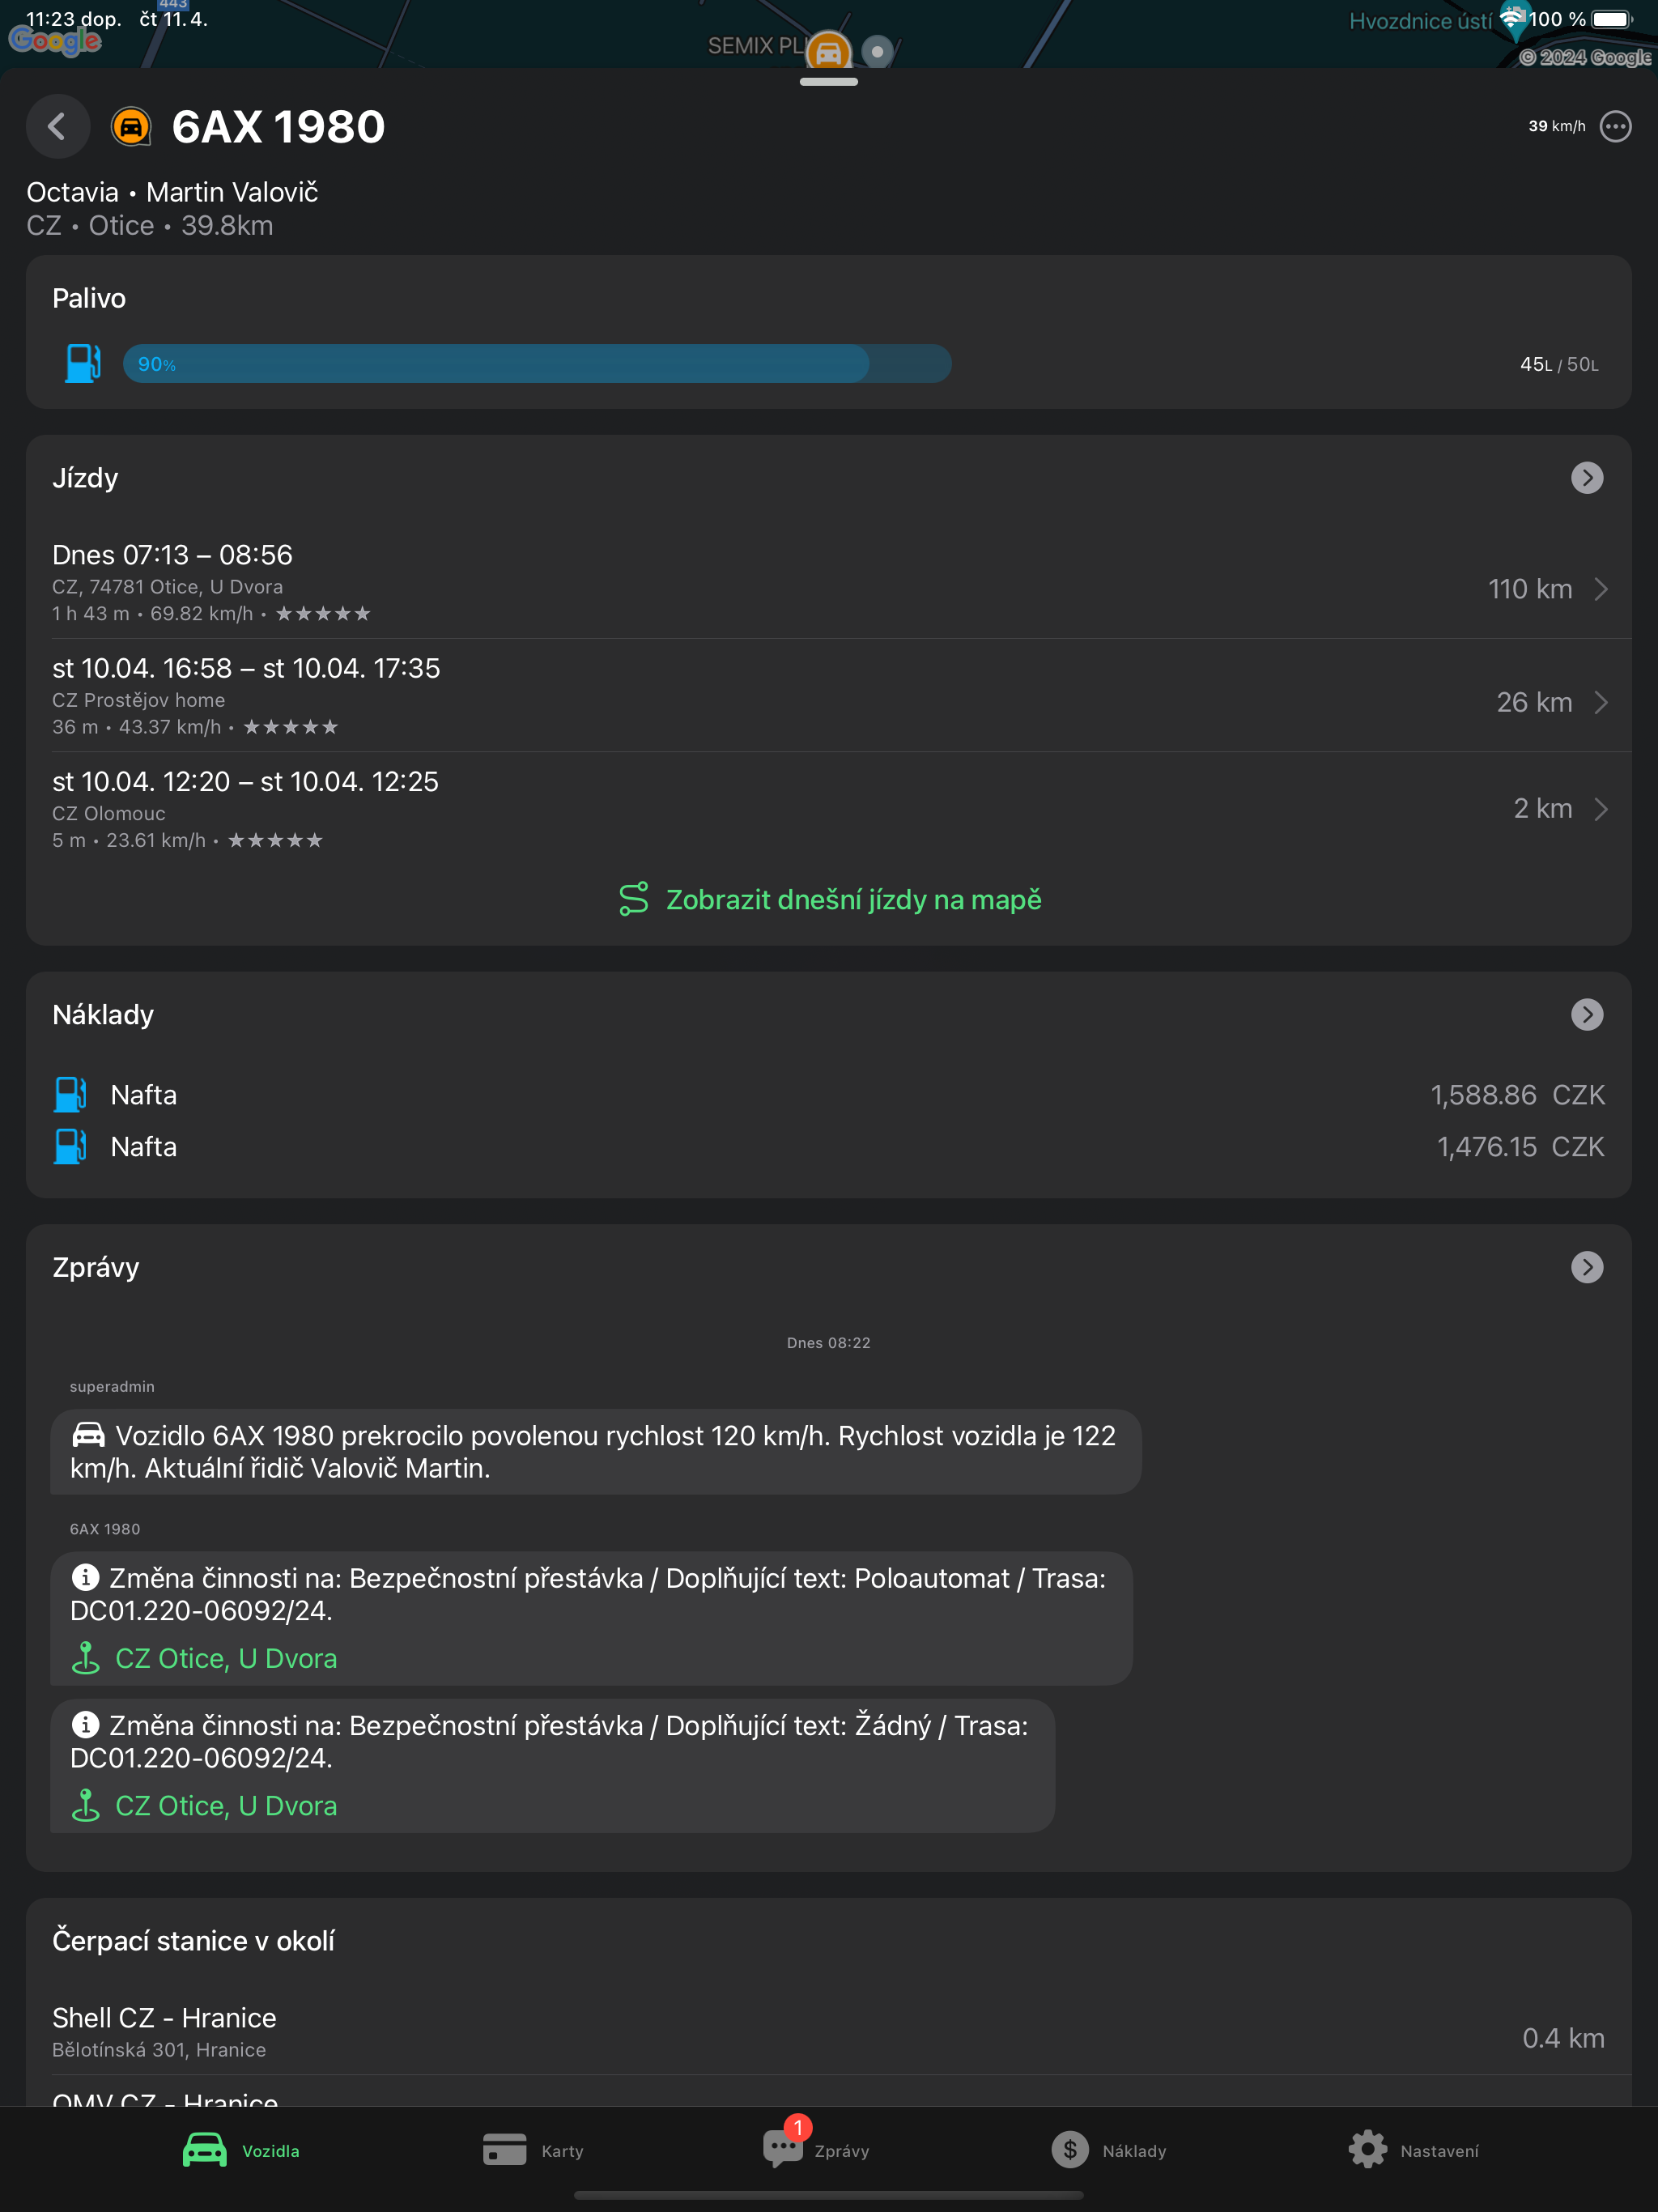1658x2212 pixels.
Task: Select the orange vehicle icon next to 6AX 1980
Action: (131, 125)
